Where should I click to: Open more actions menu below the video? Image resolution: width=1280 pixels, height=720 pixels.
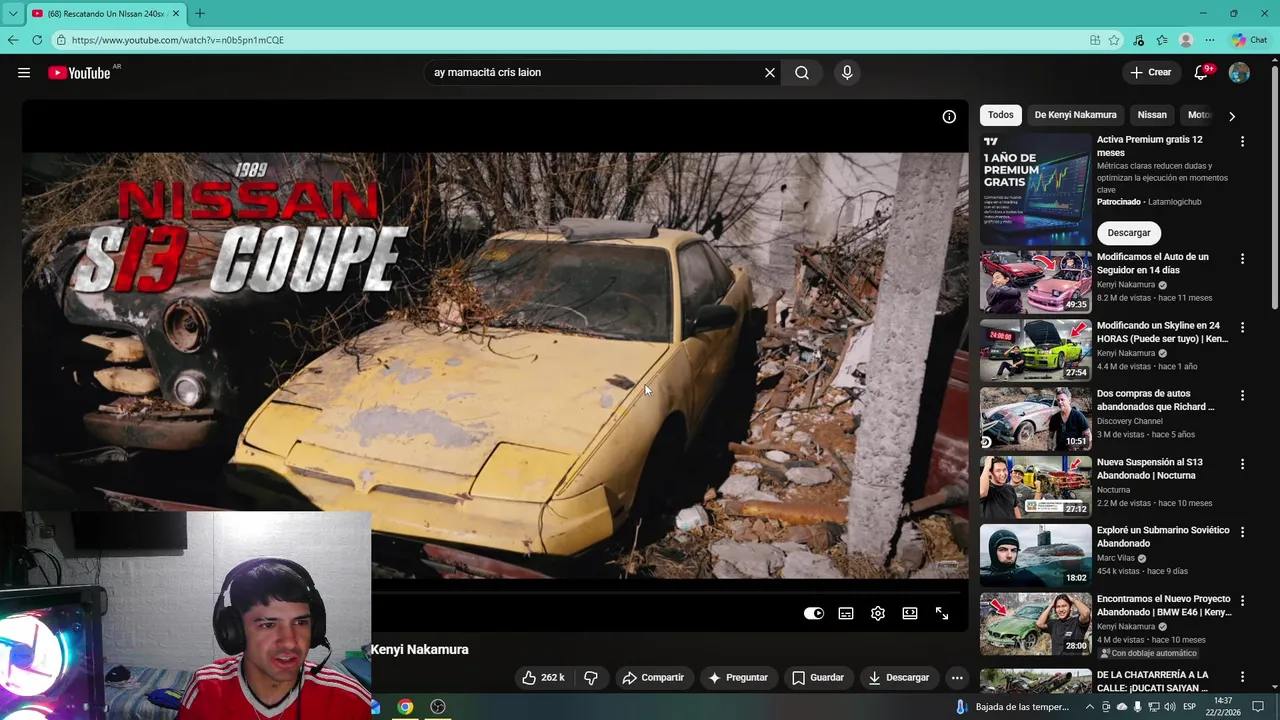click(957, 677)
